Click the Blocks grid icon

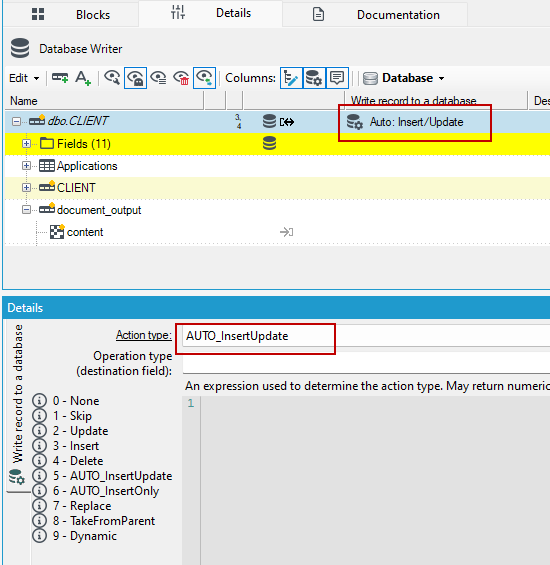coord(38,14)
